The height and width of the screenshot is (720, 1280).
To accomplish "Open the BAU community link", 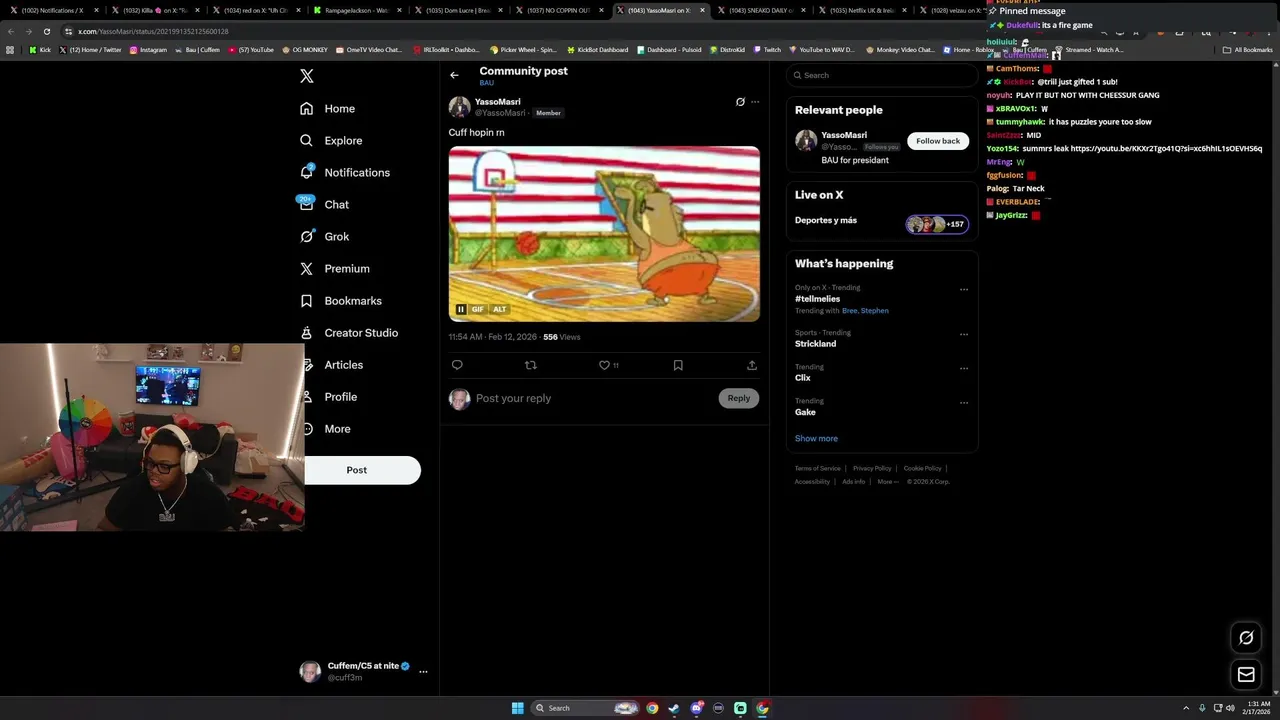I will tap(486, 83).
